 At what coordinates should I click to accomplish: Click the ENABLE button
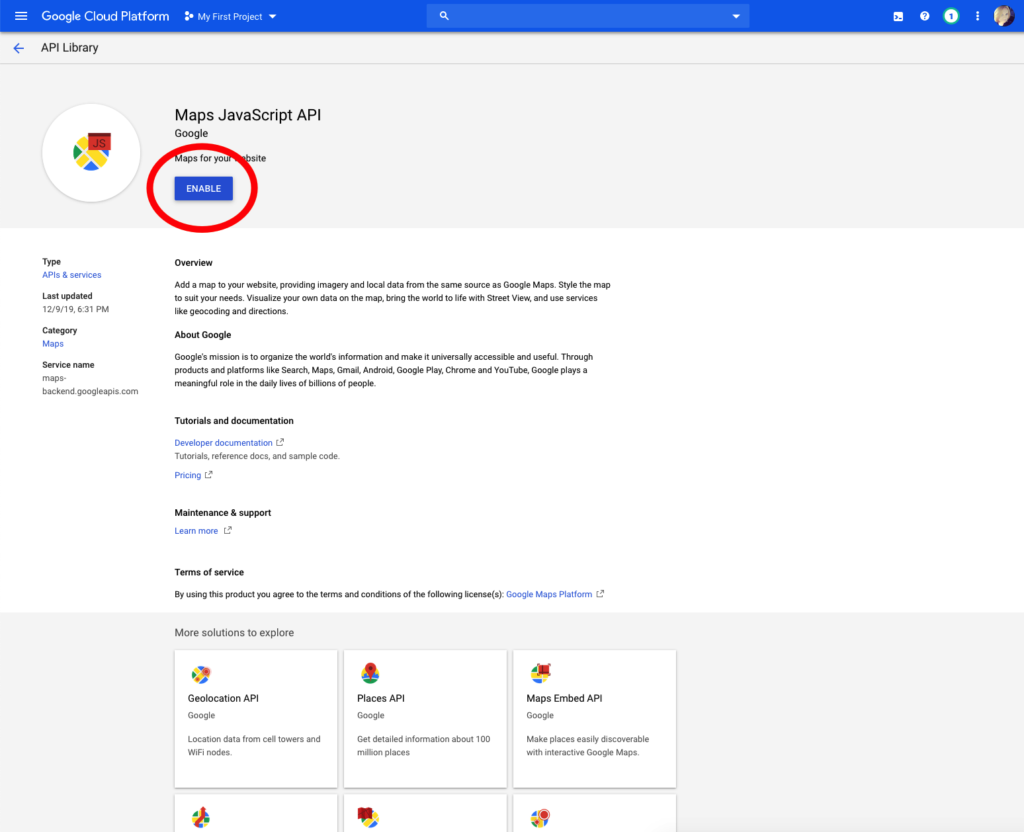point(204,189)
